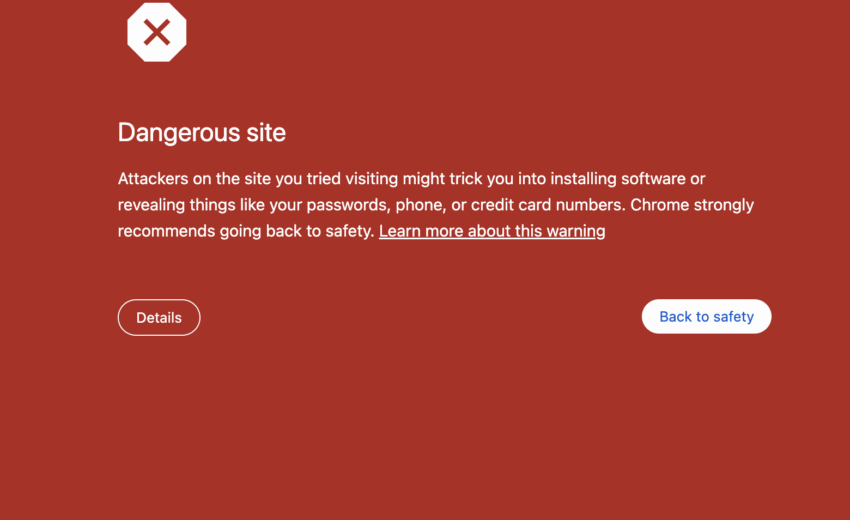Click the word phone in the warning paragraph

click(x=418, y=205)
